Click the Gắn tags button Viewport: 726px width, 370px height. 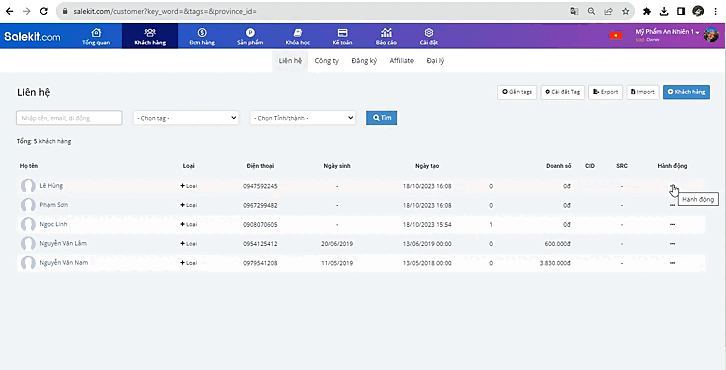pyautogui.click(x=517, y=92)
